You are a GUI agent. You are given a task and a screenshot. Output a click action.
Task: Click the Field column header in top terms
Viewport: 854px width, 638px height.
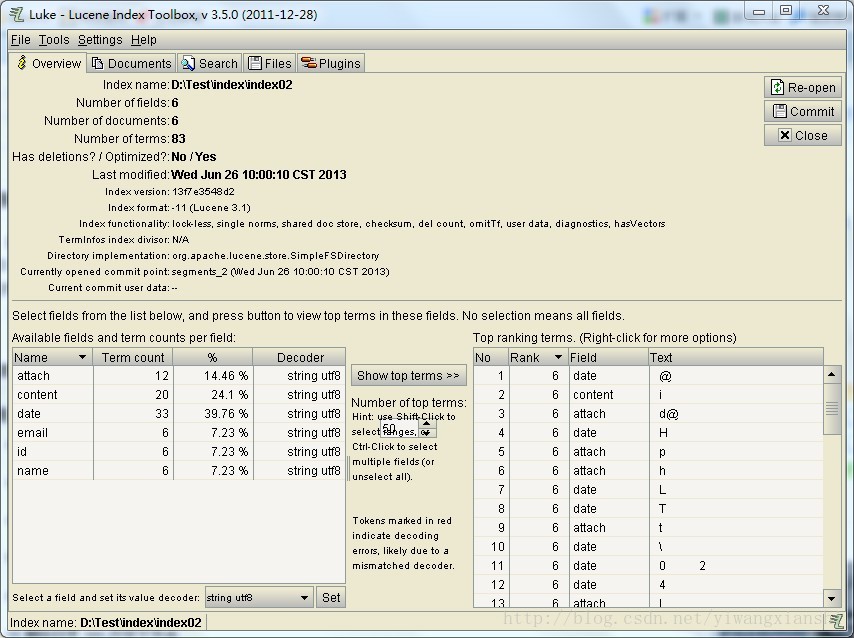tap(608, 357)
